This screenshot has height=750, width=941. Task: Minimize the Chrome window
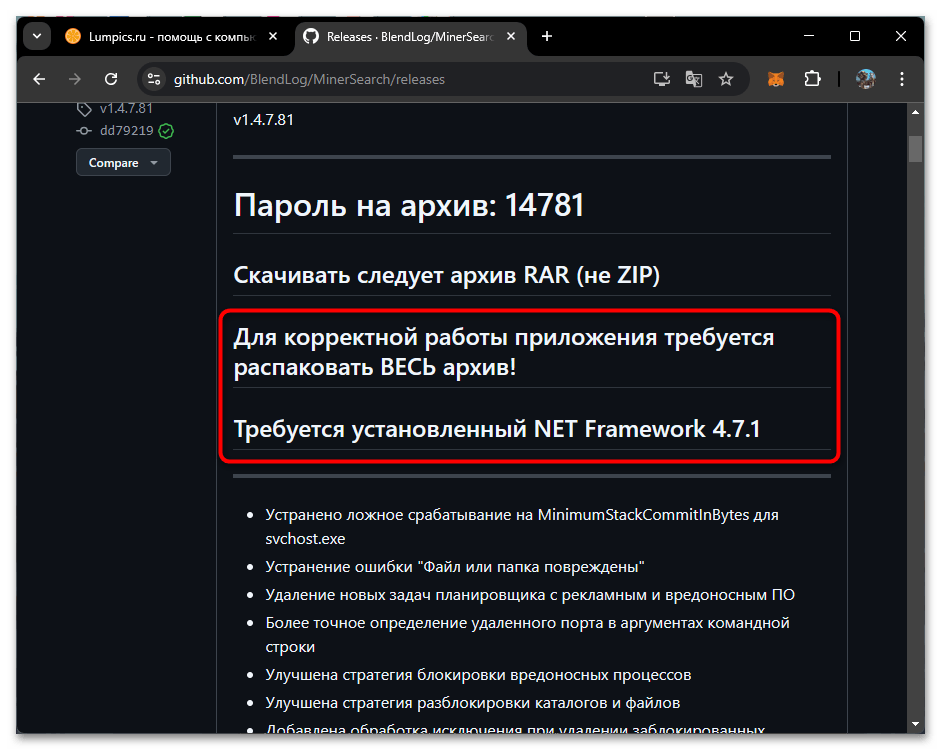pyautogui.click(x=809, y=36)
